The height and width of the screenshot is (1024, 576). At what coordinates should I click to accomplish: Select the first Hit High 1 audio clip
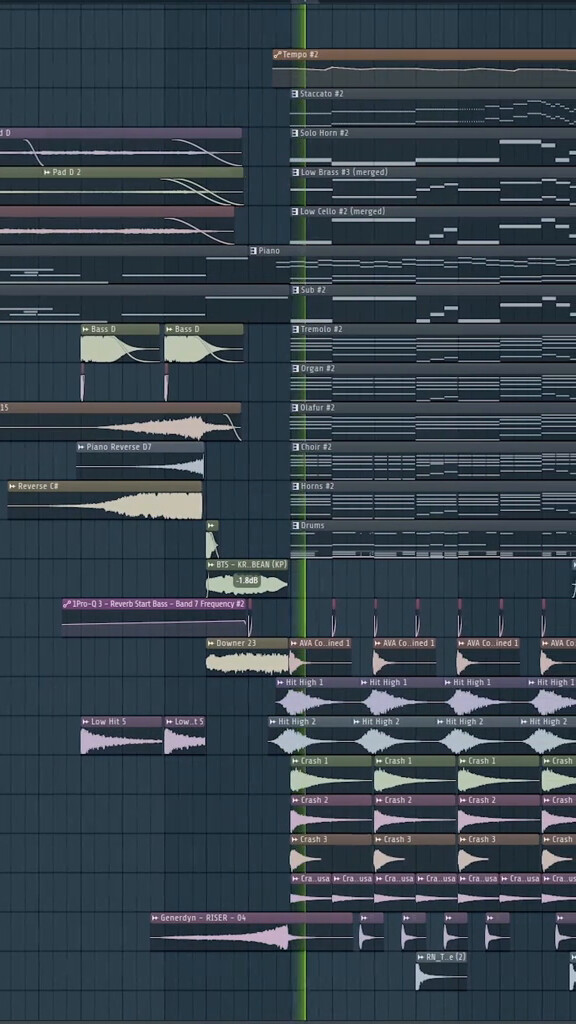[317, 696]
